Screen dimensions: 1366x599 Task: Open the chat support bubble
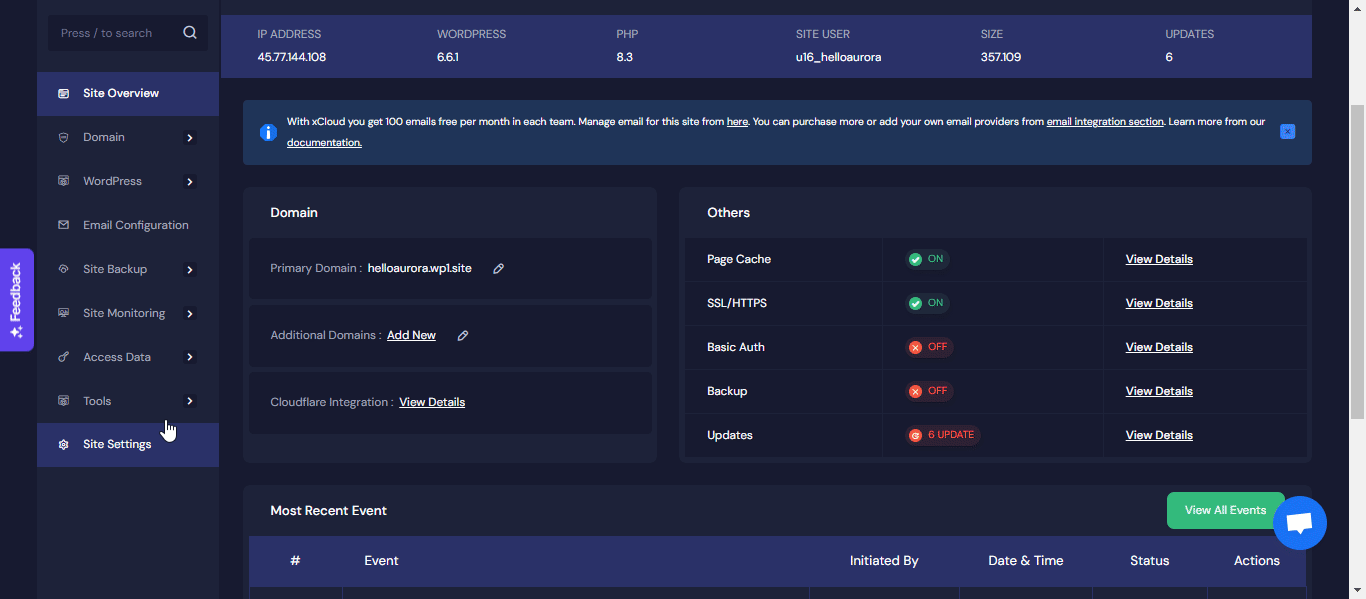click(x=1299, y=522)
